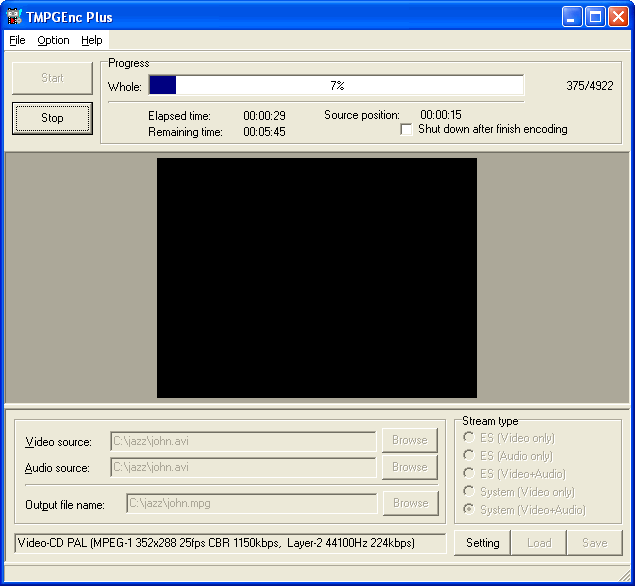Click the source position value 00:00:15
The height and width of the screenshot is (586, 635).
[x=441, y=115]
